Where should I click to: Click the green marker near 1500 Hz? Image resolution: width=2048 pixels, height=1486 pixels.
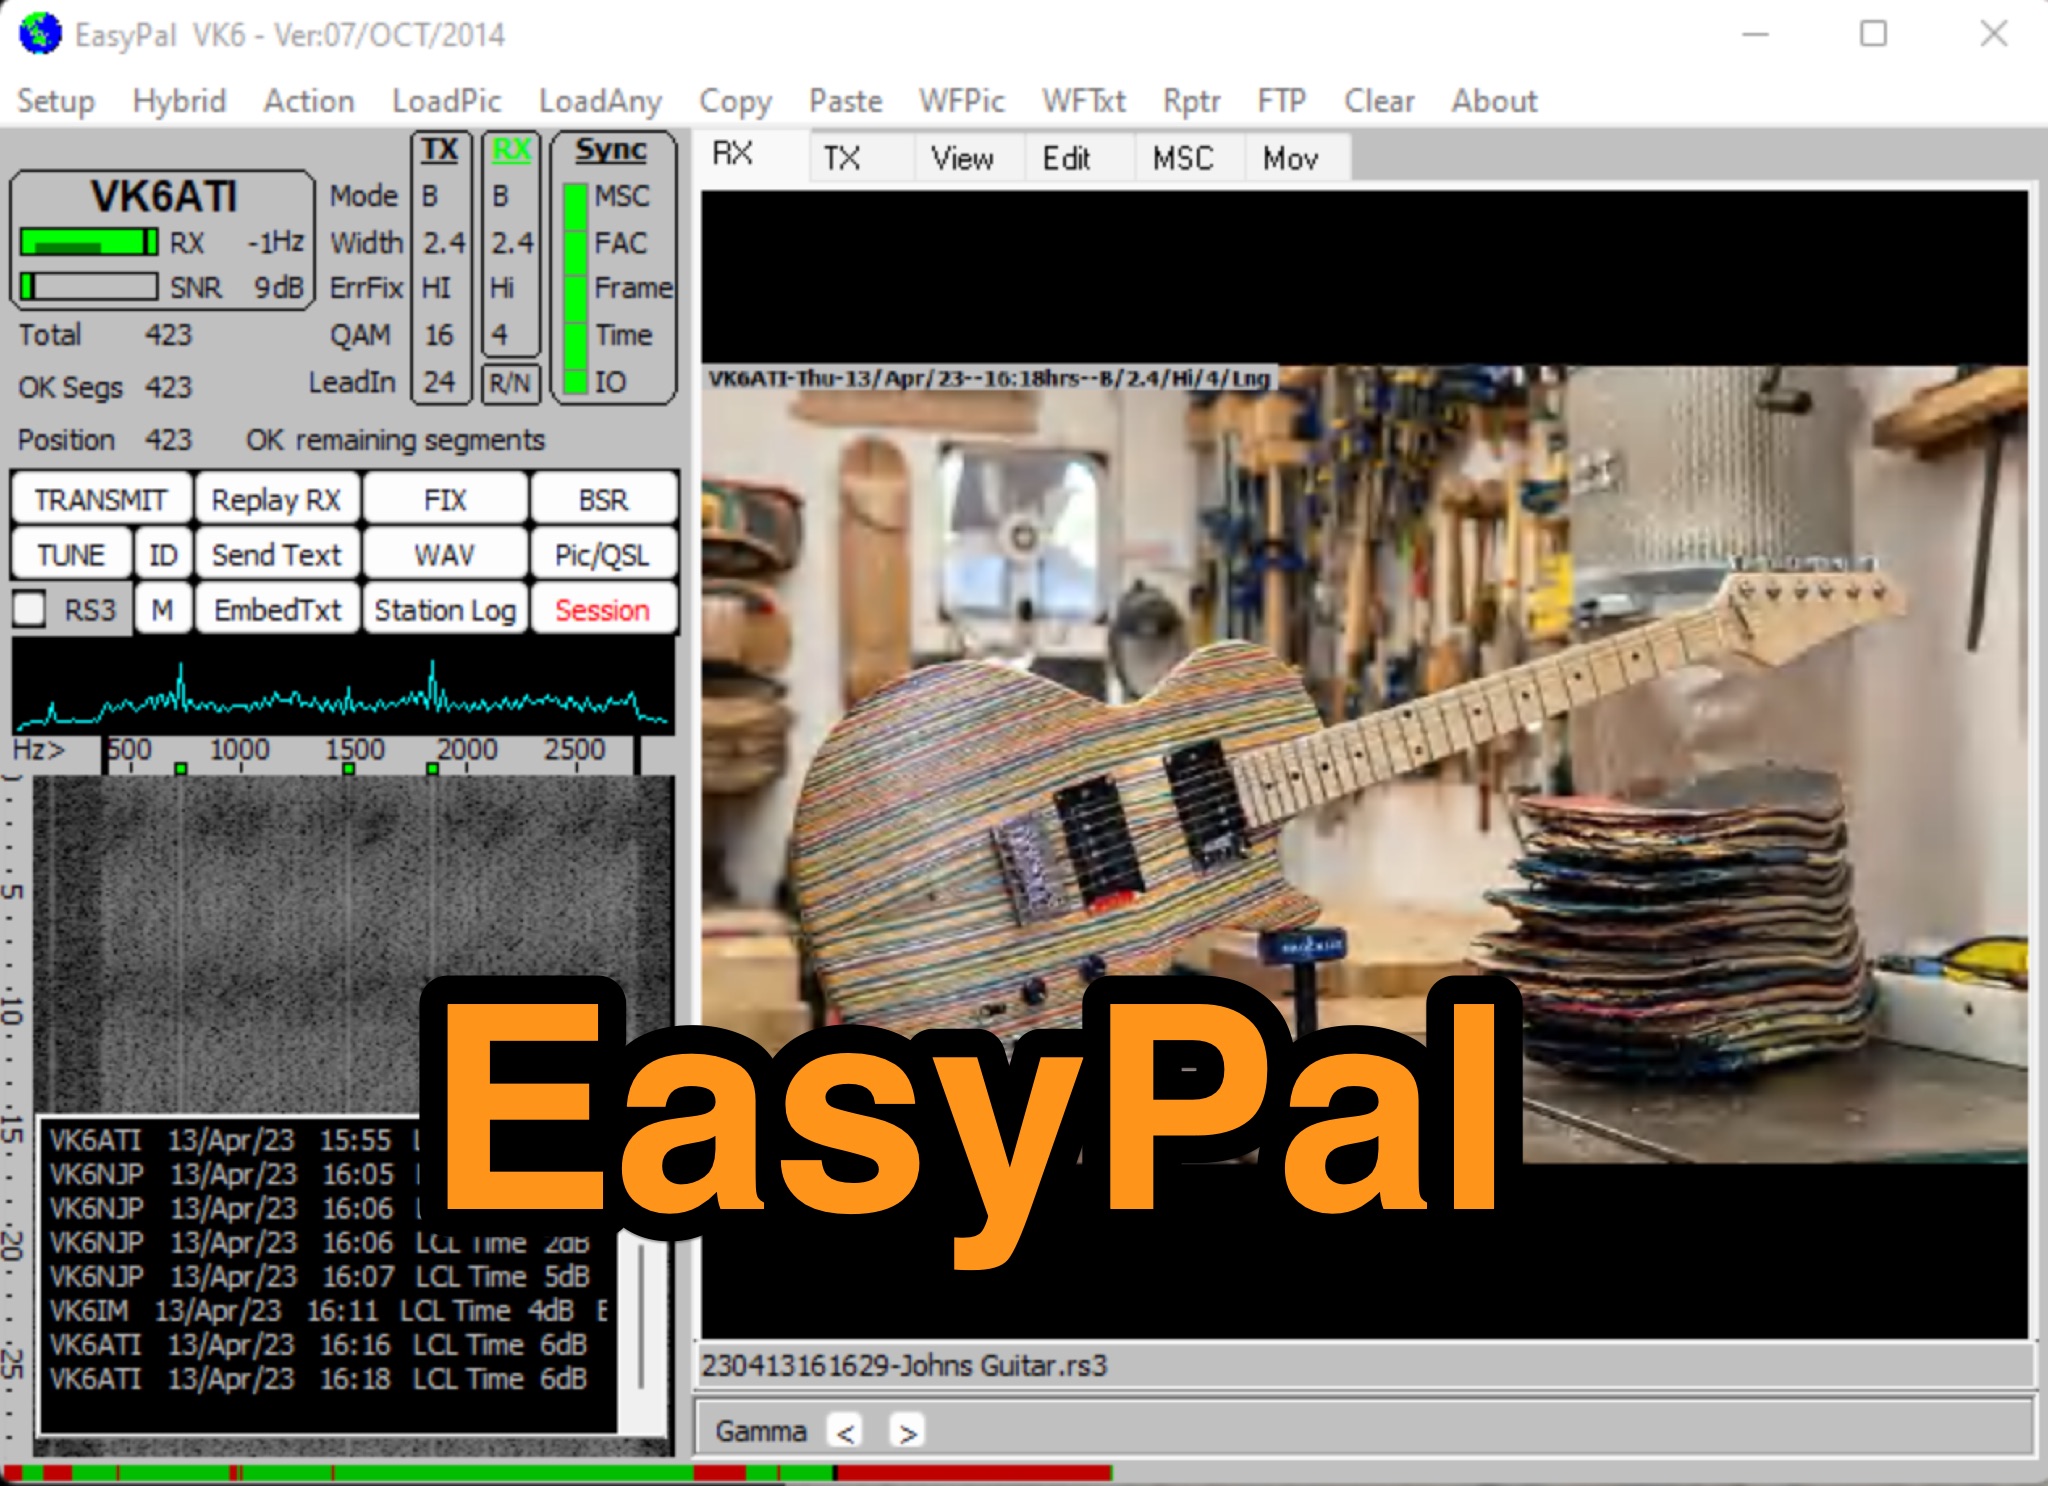pyautogui.click(x=348, y=769)
